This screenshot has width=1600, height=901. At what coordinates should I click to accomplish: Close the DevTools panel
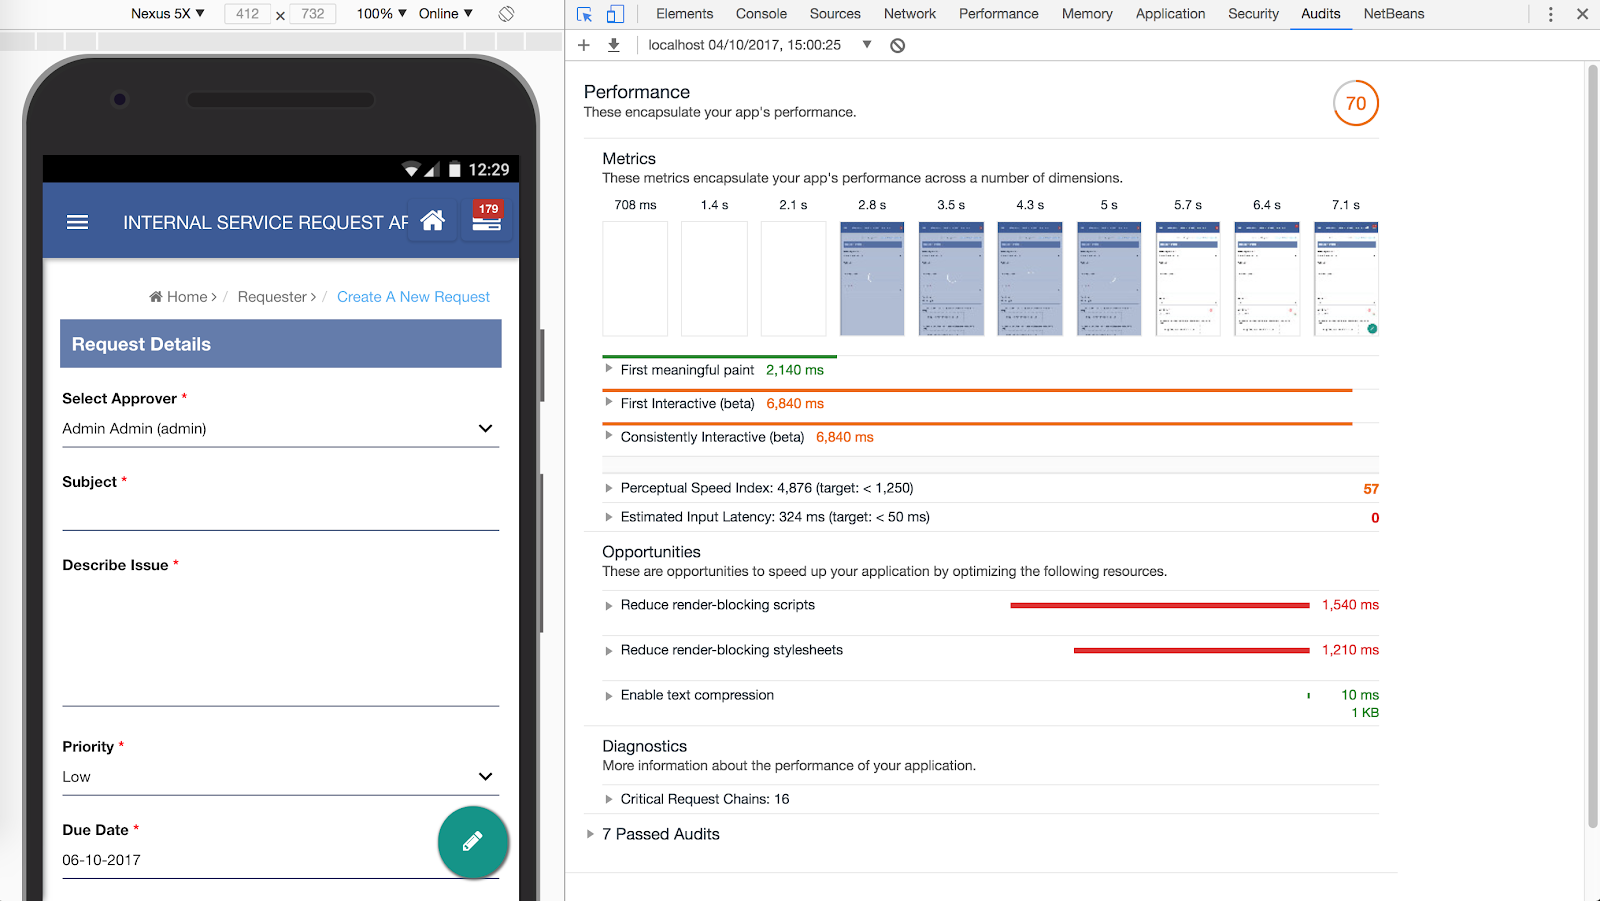(1582, 14)
